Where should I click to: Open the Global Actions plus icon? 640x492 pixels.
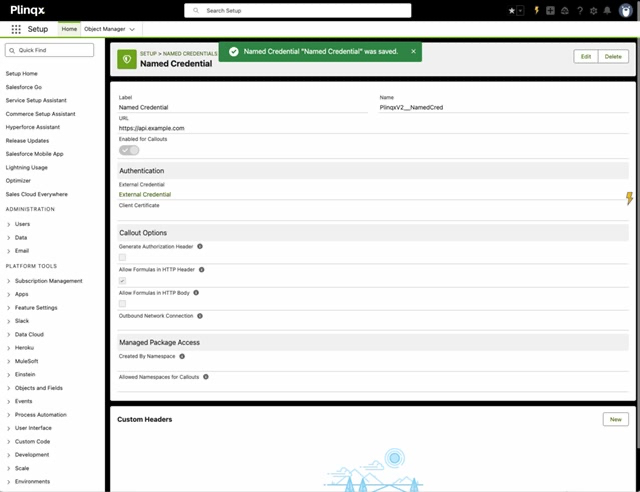pyautogui.click(x=550, y=11)
